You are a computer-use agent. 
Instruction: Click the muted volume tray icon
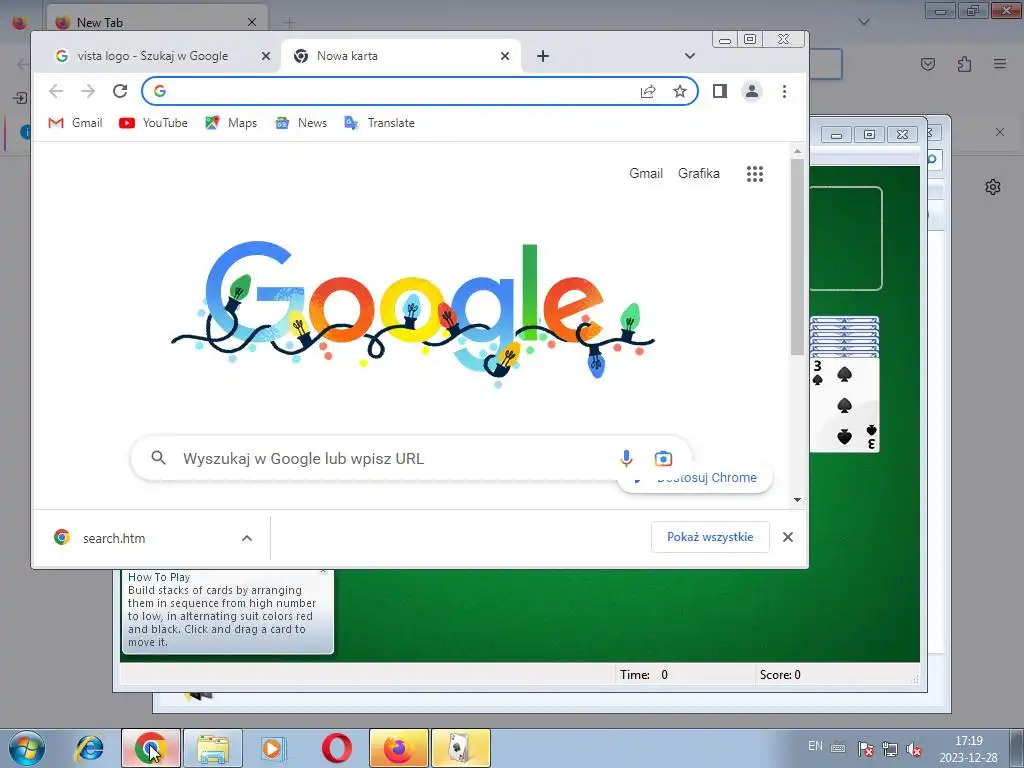pos(914,748)
